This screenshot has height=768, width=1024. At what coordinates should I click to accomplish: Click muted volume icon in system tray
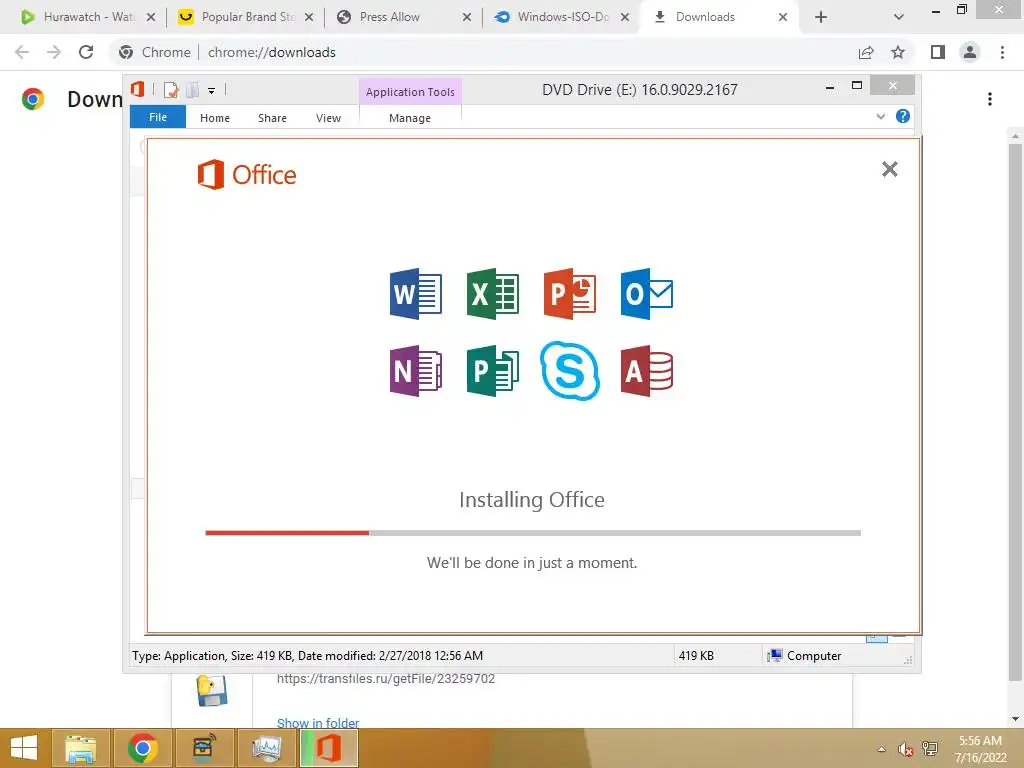[906, 749]
